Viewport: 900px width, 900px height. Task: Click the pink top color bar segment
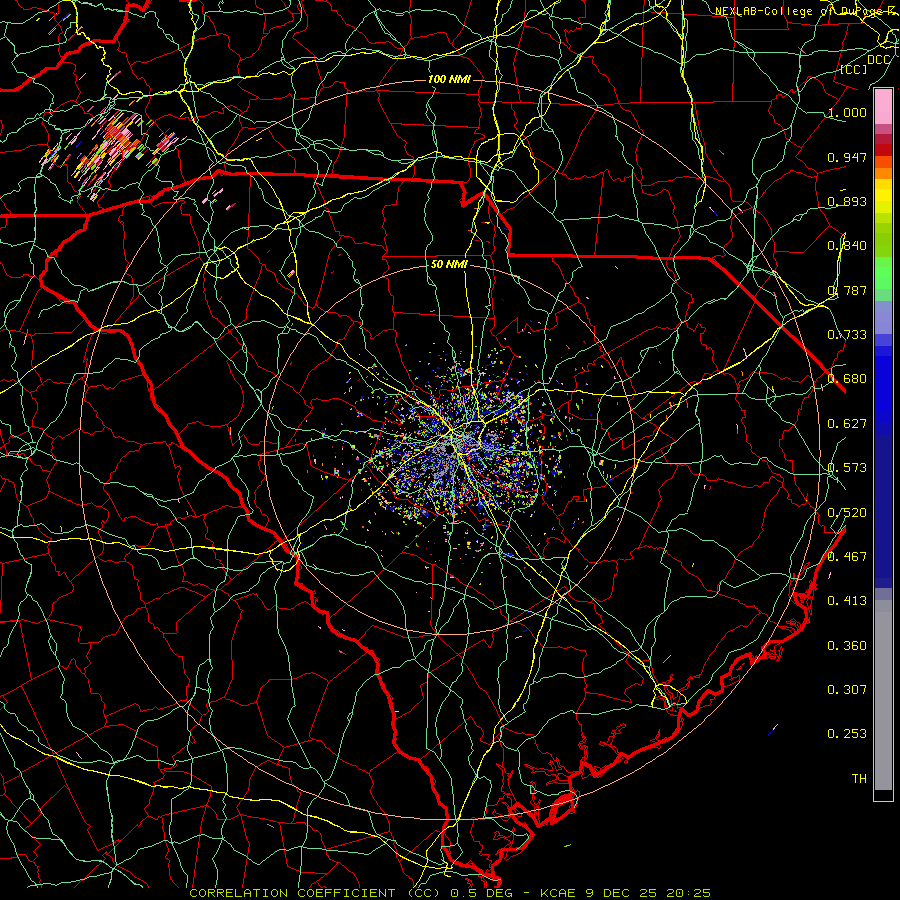883,107
